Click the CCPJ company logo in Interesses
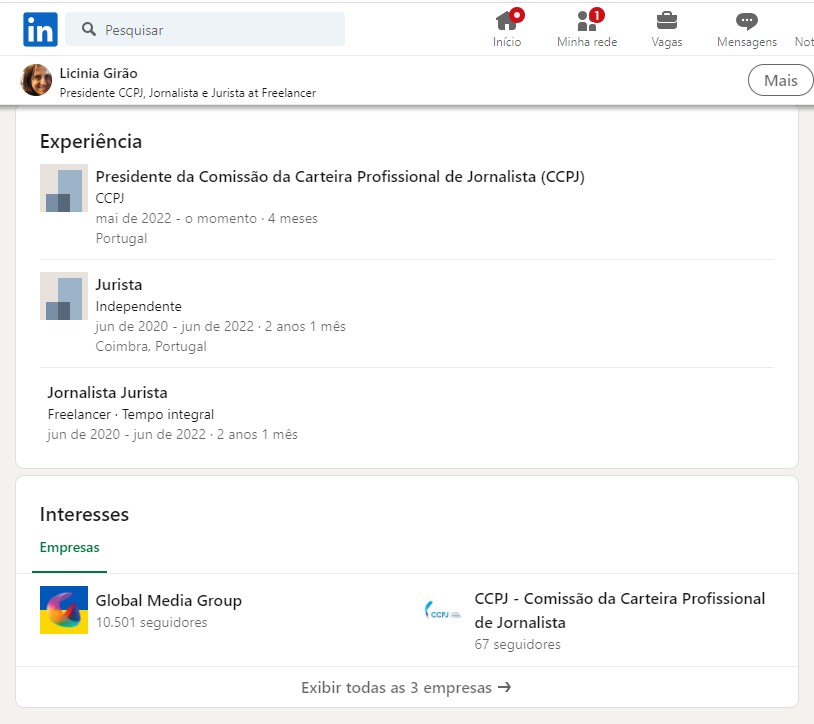This screenshot has height=724, width=814. pos(443,610)
